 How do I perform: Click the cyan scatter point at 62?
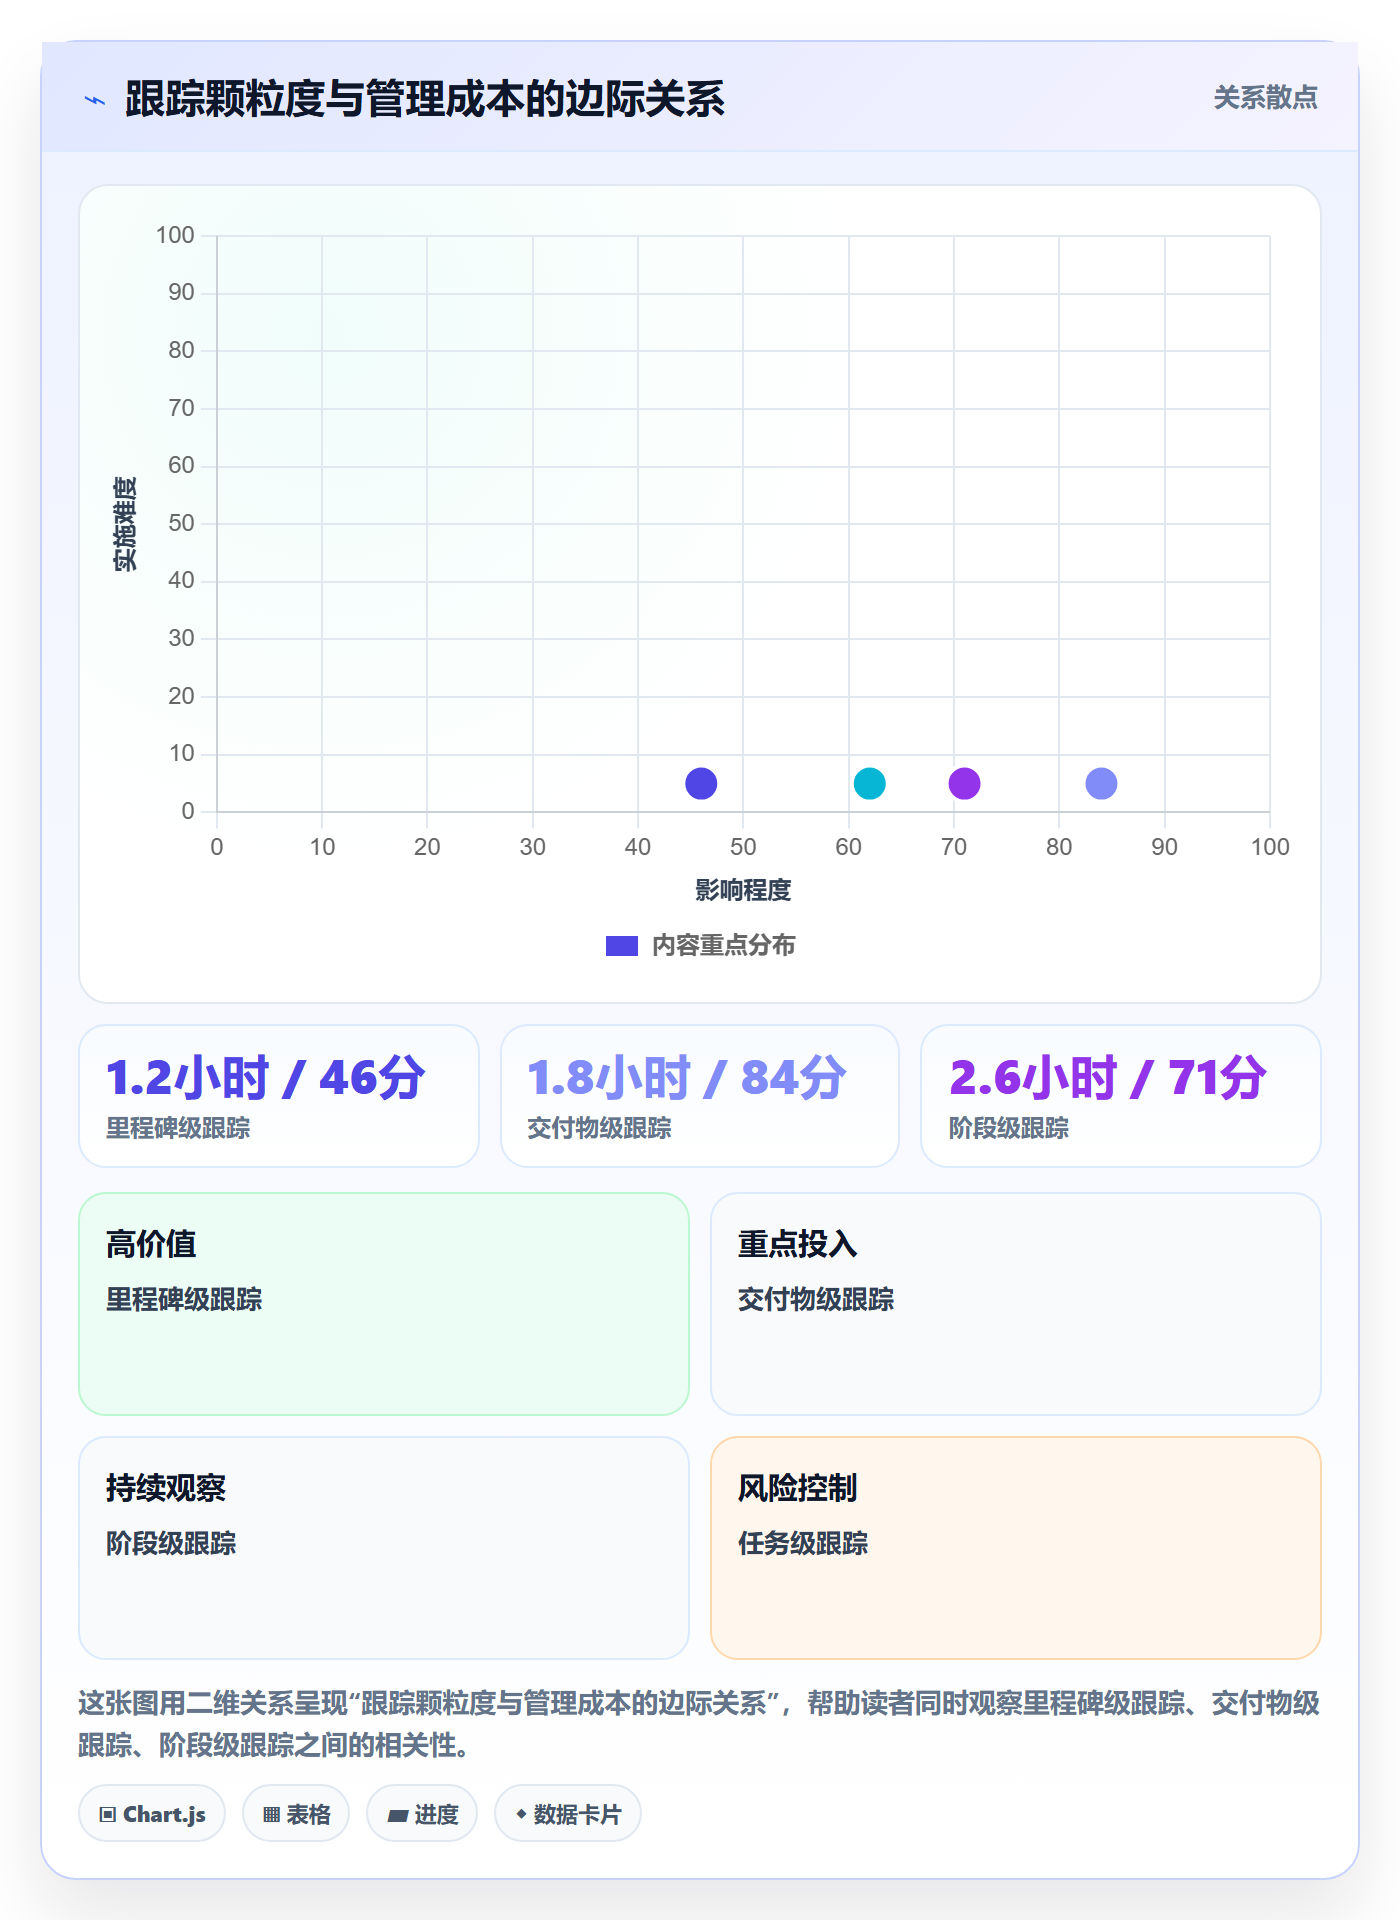pos(870,783)
